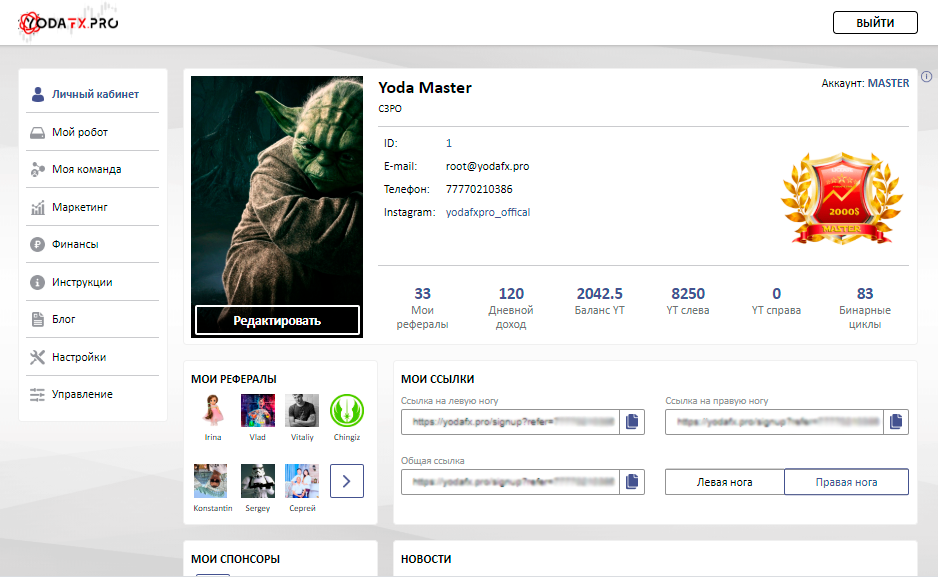Click the 120 Дневной доход stat
This screenshot has height=577, width=938.
pos(511,309)
